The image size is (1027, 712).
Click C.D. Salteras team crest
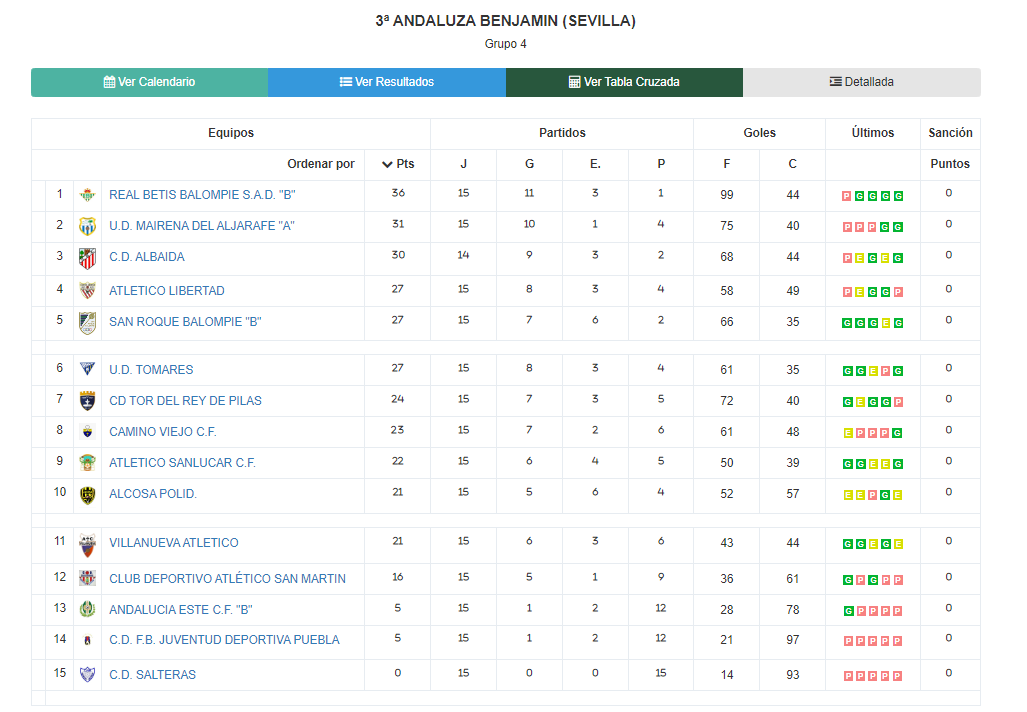point(87,674)
